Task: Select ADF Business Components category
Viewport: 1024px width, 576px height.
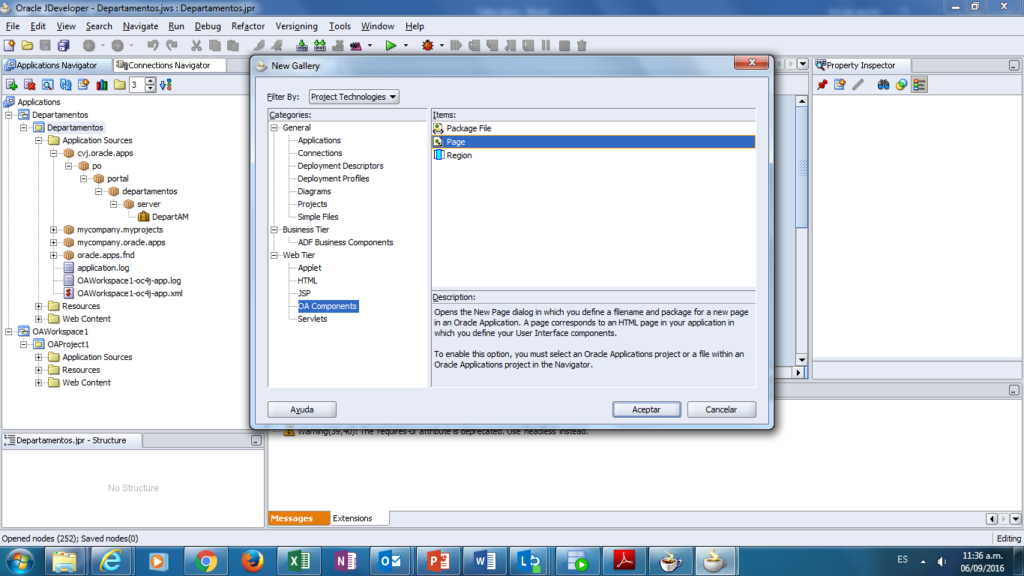Action: click(345, 242)
